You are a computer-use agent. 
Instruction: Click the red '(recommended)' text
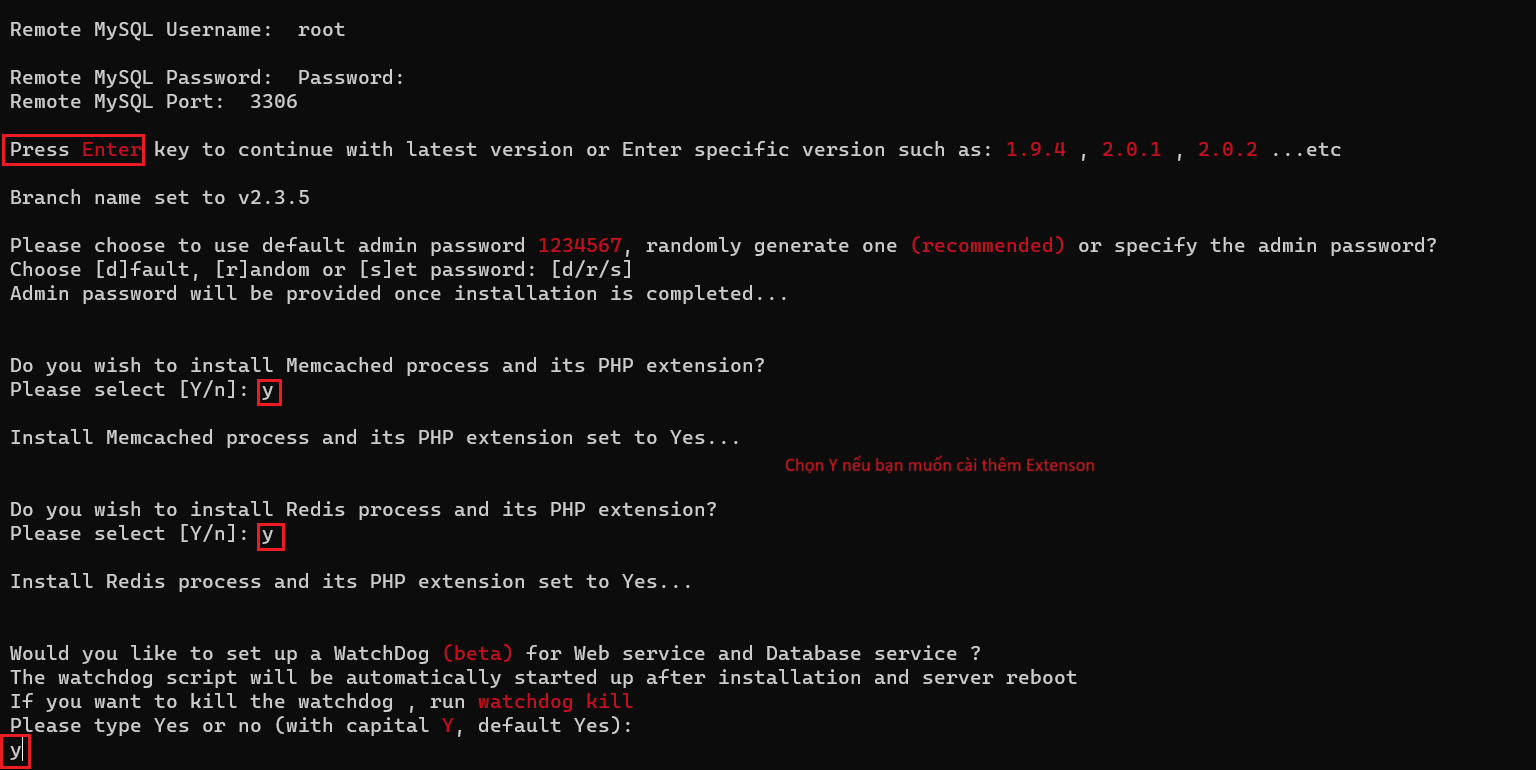click(988, 246)
